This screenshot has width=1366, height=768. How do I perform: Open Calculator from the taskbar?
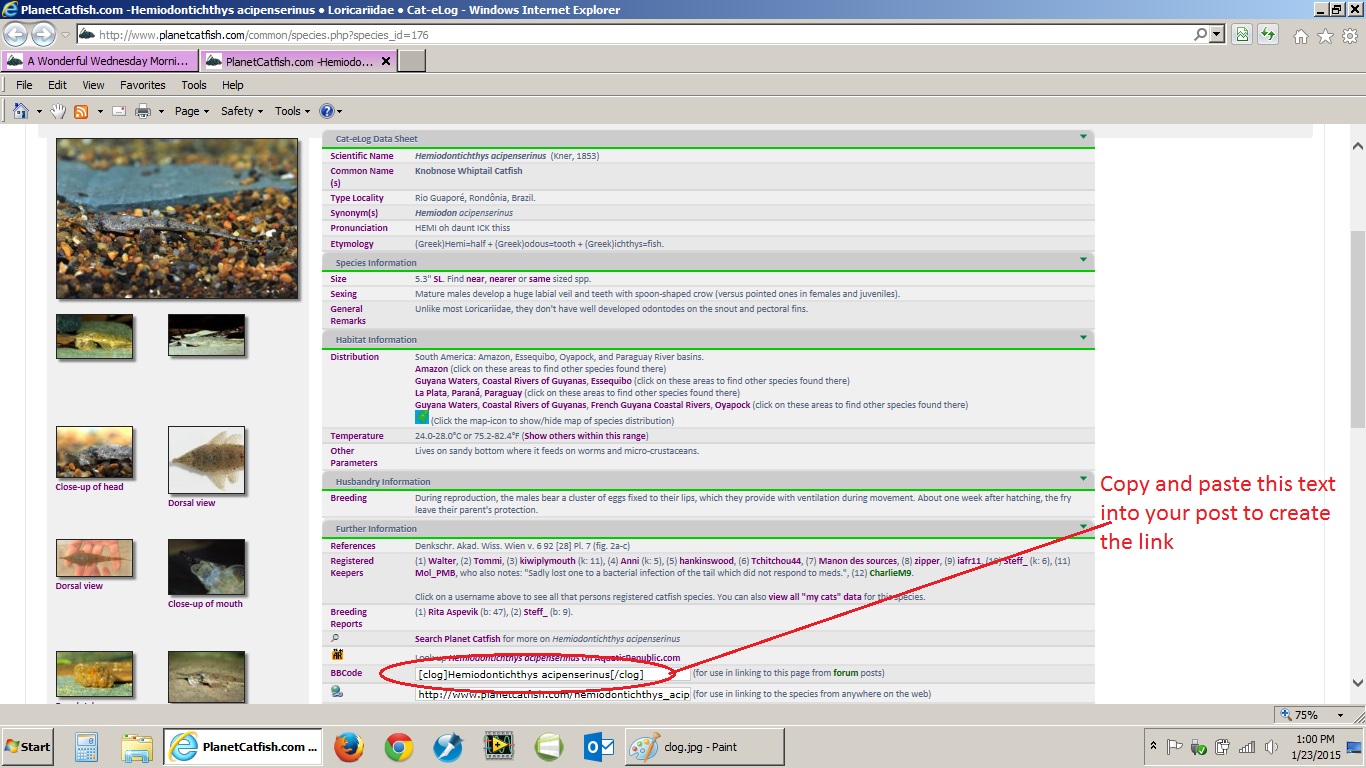pyautogui.click(x=86, y=747)
